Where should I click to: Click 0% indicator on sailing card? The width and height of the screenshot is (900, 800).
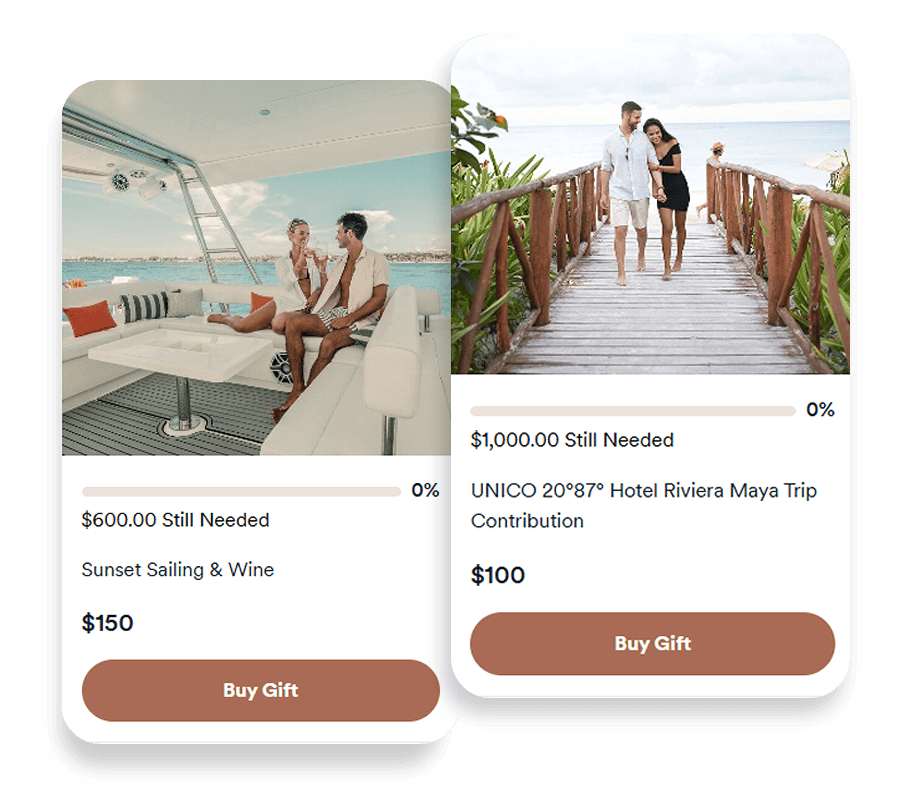[x=425, y=490]
